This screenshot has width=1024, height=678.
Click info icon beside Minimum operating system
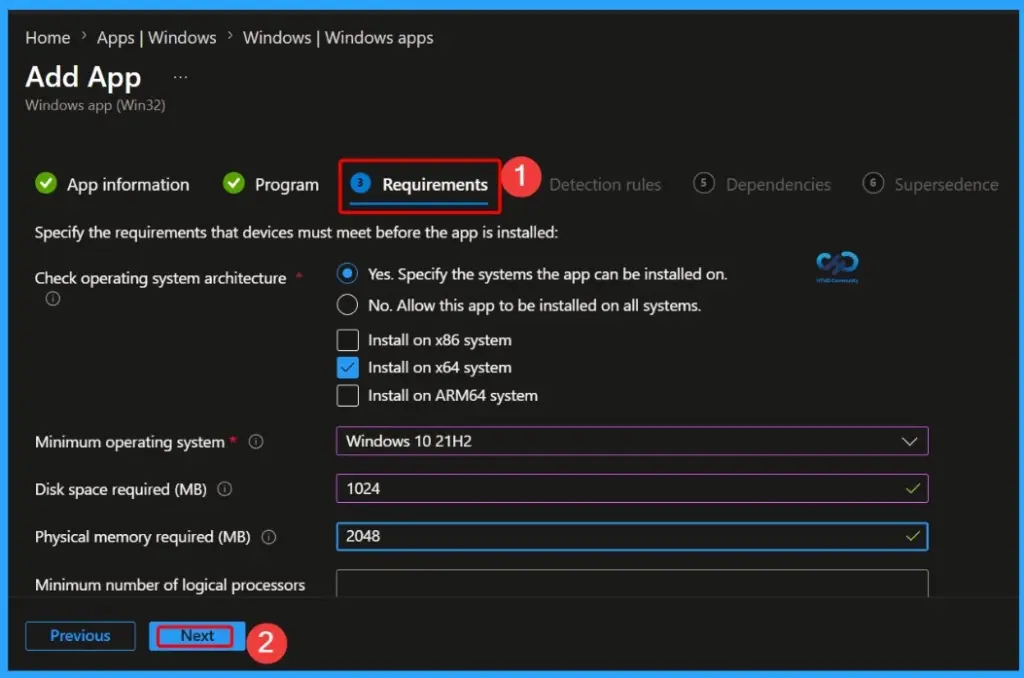click(x=256, y=442)
